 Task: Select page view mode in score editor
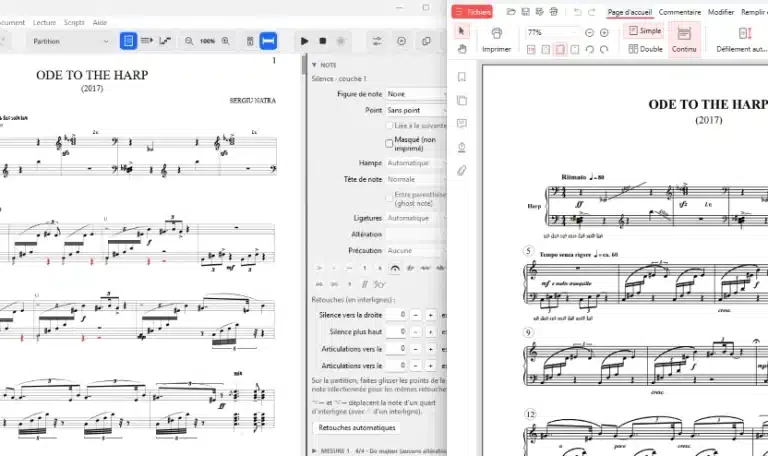[128, 41]
